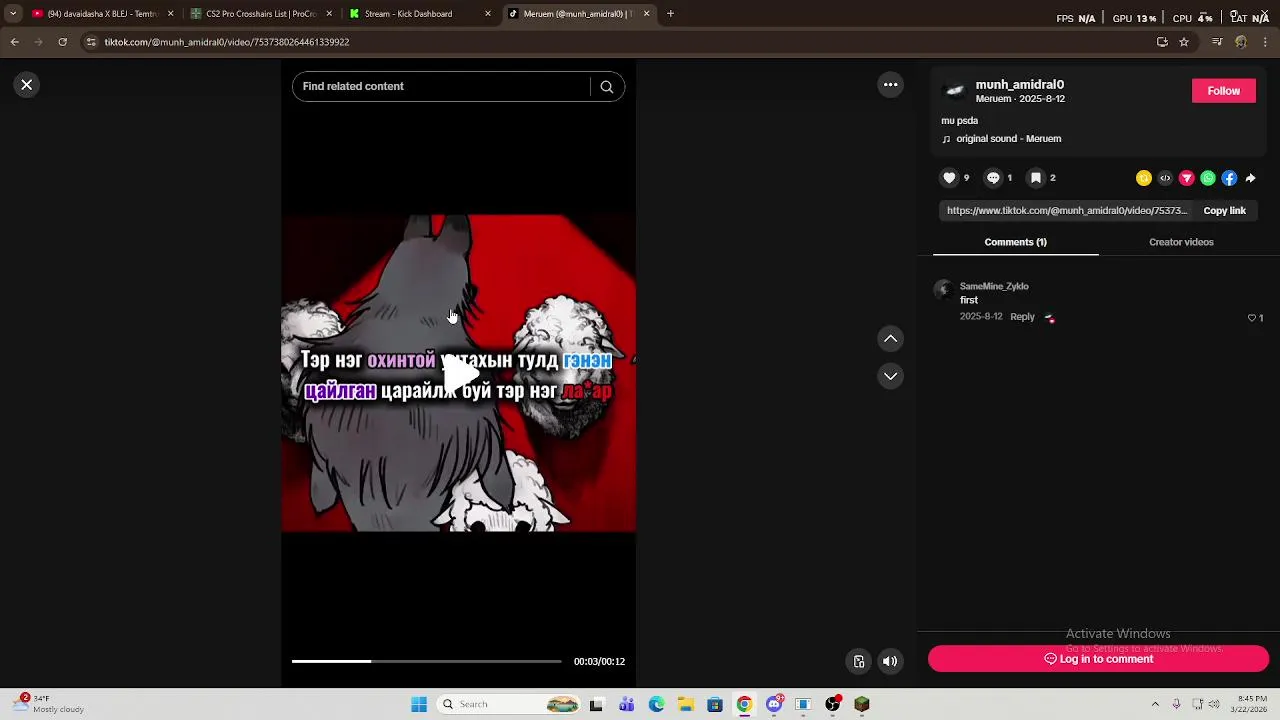The height and width of the screenshot is (720, 1280).
Task: Click the search magnifier in Find related content
Action: pyautogui.click(x=606, y=87)
